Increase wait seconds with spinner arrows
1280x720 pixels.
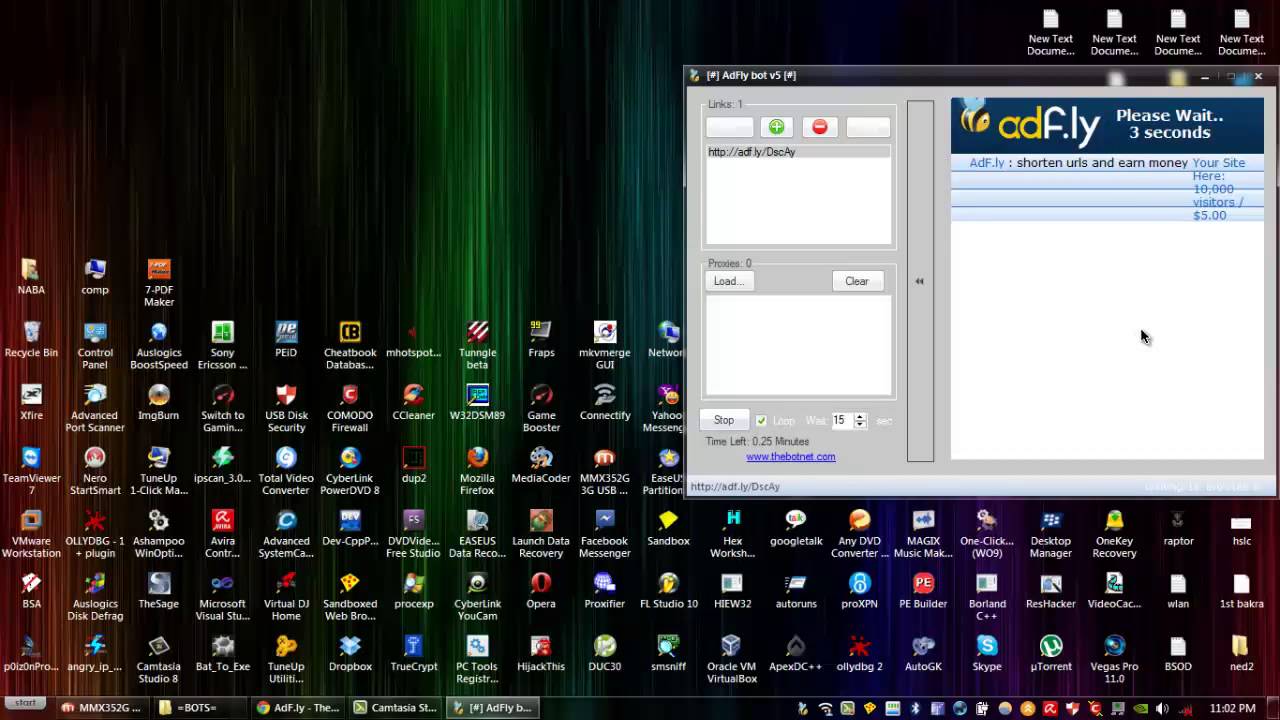click(860, 417)
